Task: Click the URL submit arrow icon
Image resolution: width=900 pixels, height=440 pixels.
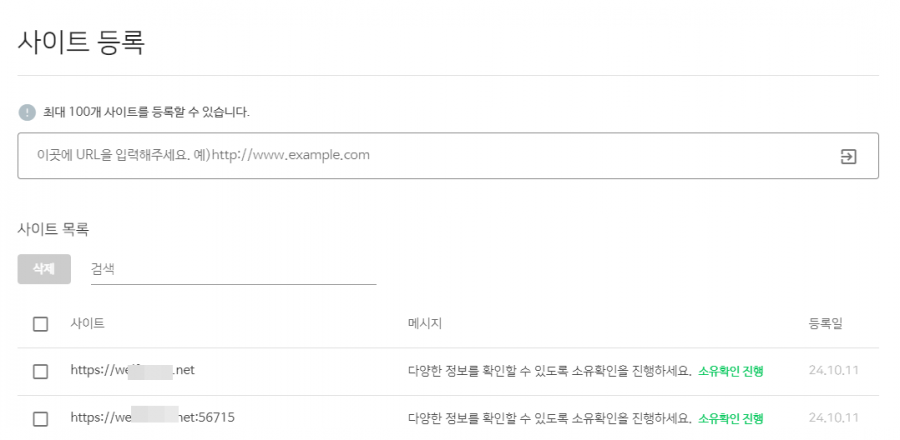Action: click(x=848, y=156)
